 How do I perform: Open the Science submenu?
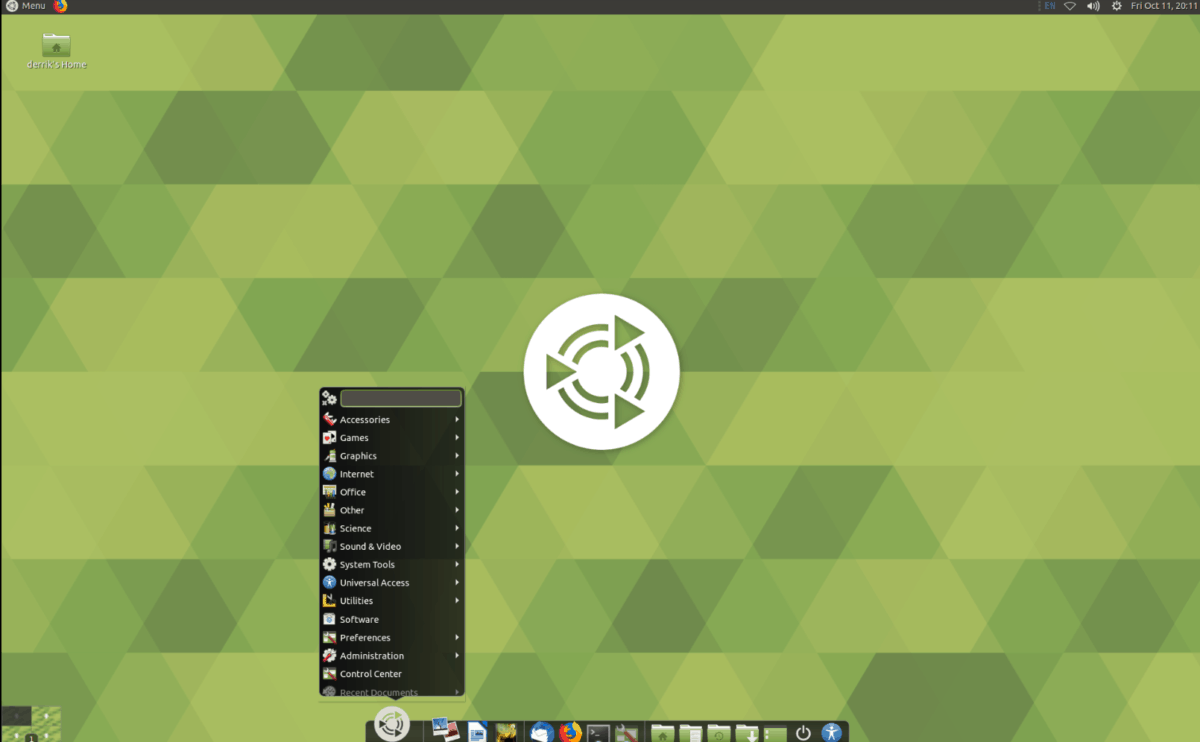pyautogui.click(x=392, y=528)
